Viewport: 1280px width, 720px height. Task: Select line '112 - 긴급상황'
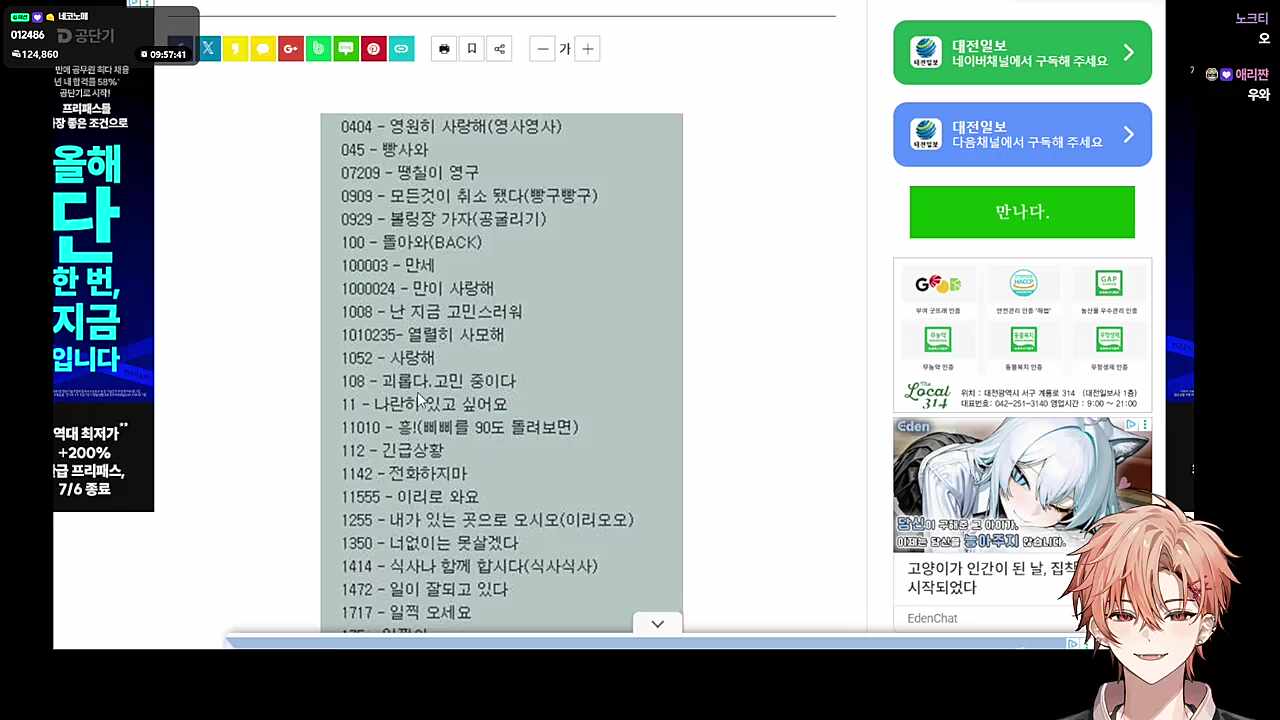(392, 450)
